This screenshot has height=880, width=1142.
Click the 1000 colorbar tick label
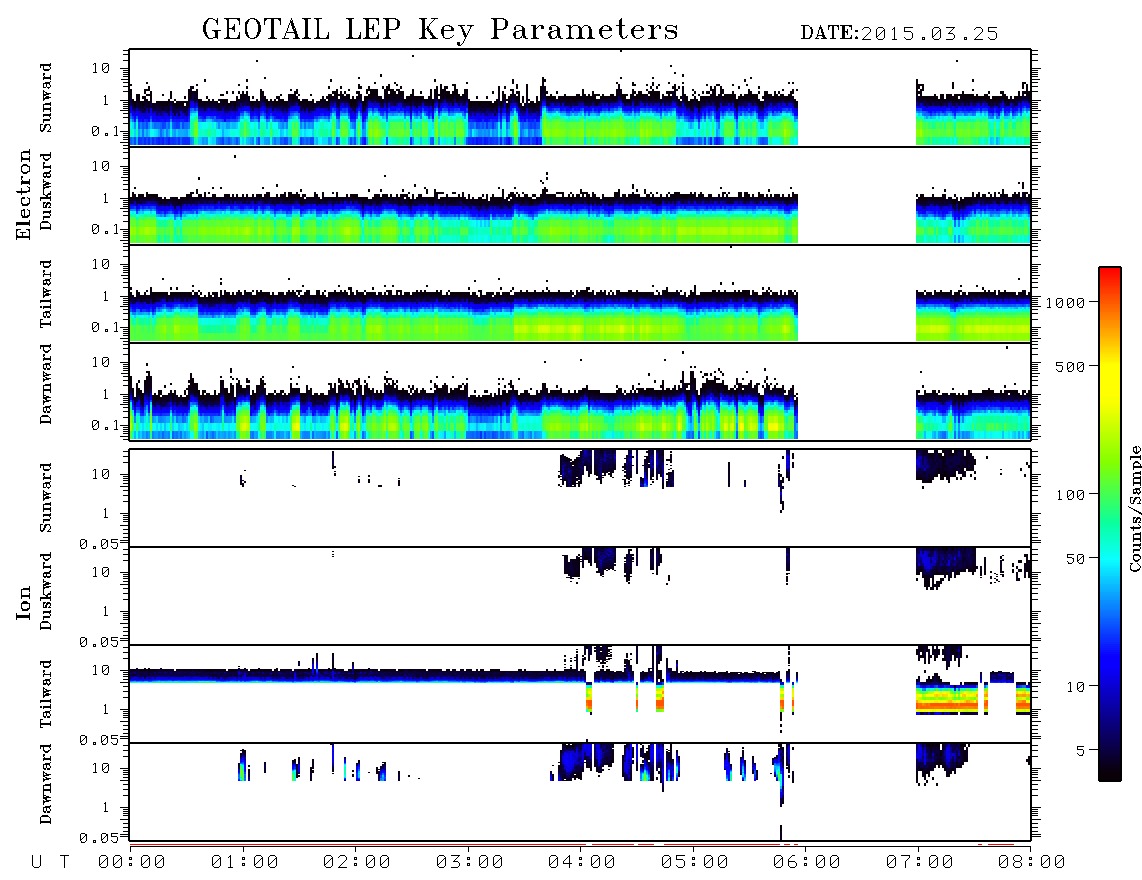point(1065,303)
